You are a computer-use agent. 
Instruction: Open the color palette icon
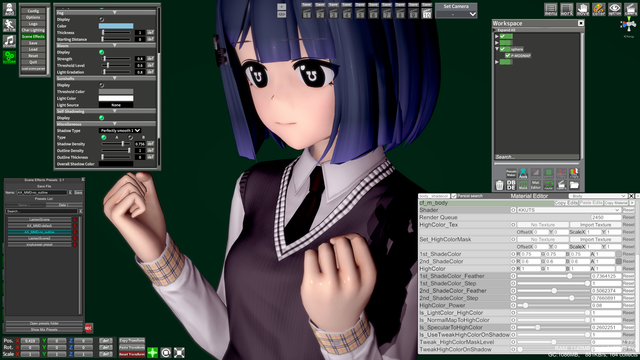tap(598, 9)
